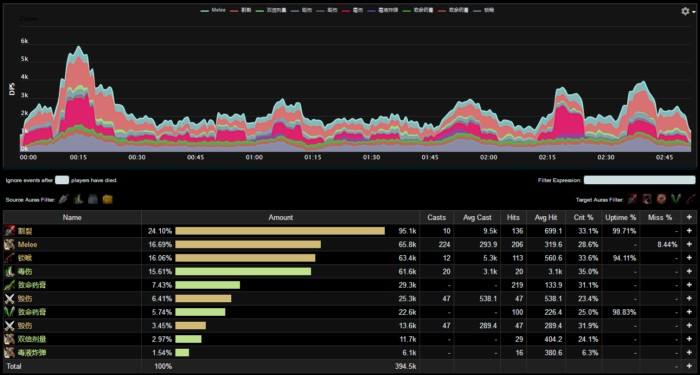Sort table by Casts column
This screenshot has width=700, height=375.
click(x=436, y=217)
